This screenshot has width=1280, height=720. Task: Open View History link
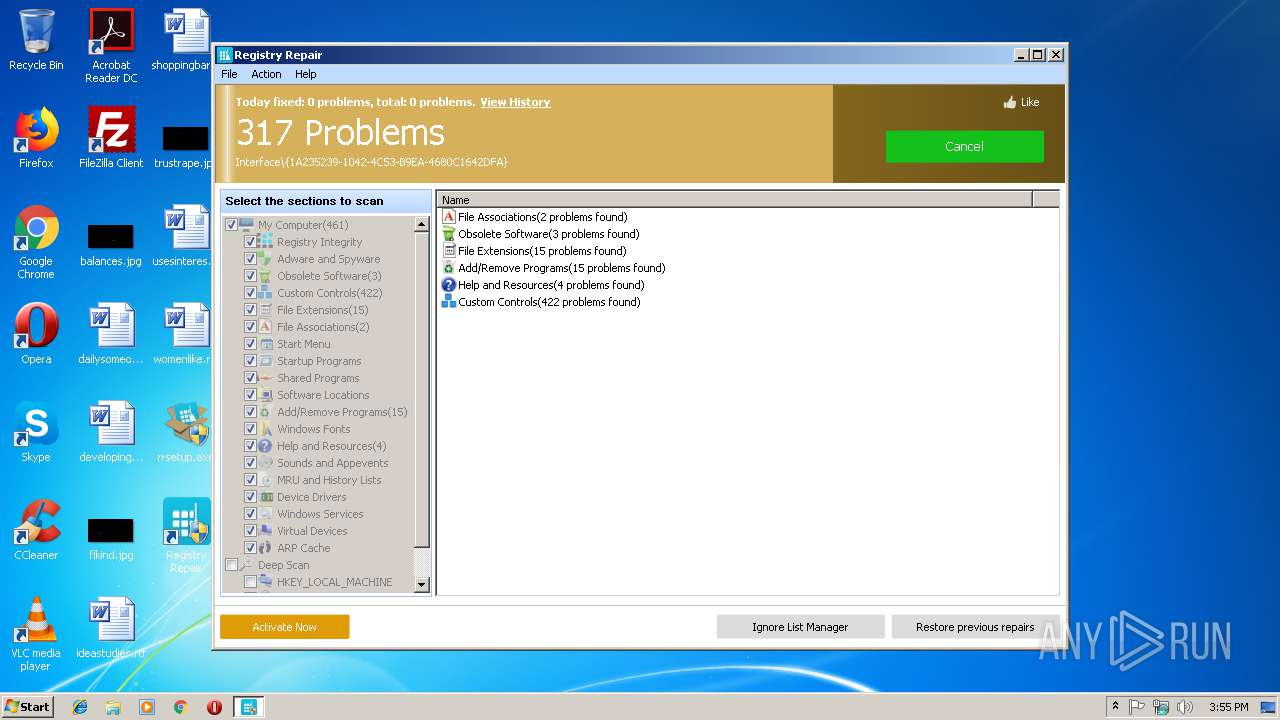[515, 102]
